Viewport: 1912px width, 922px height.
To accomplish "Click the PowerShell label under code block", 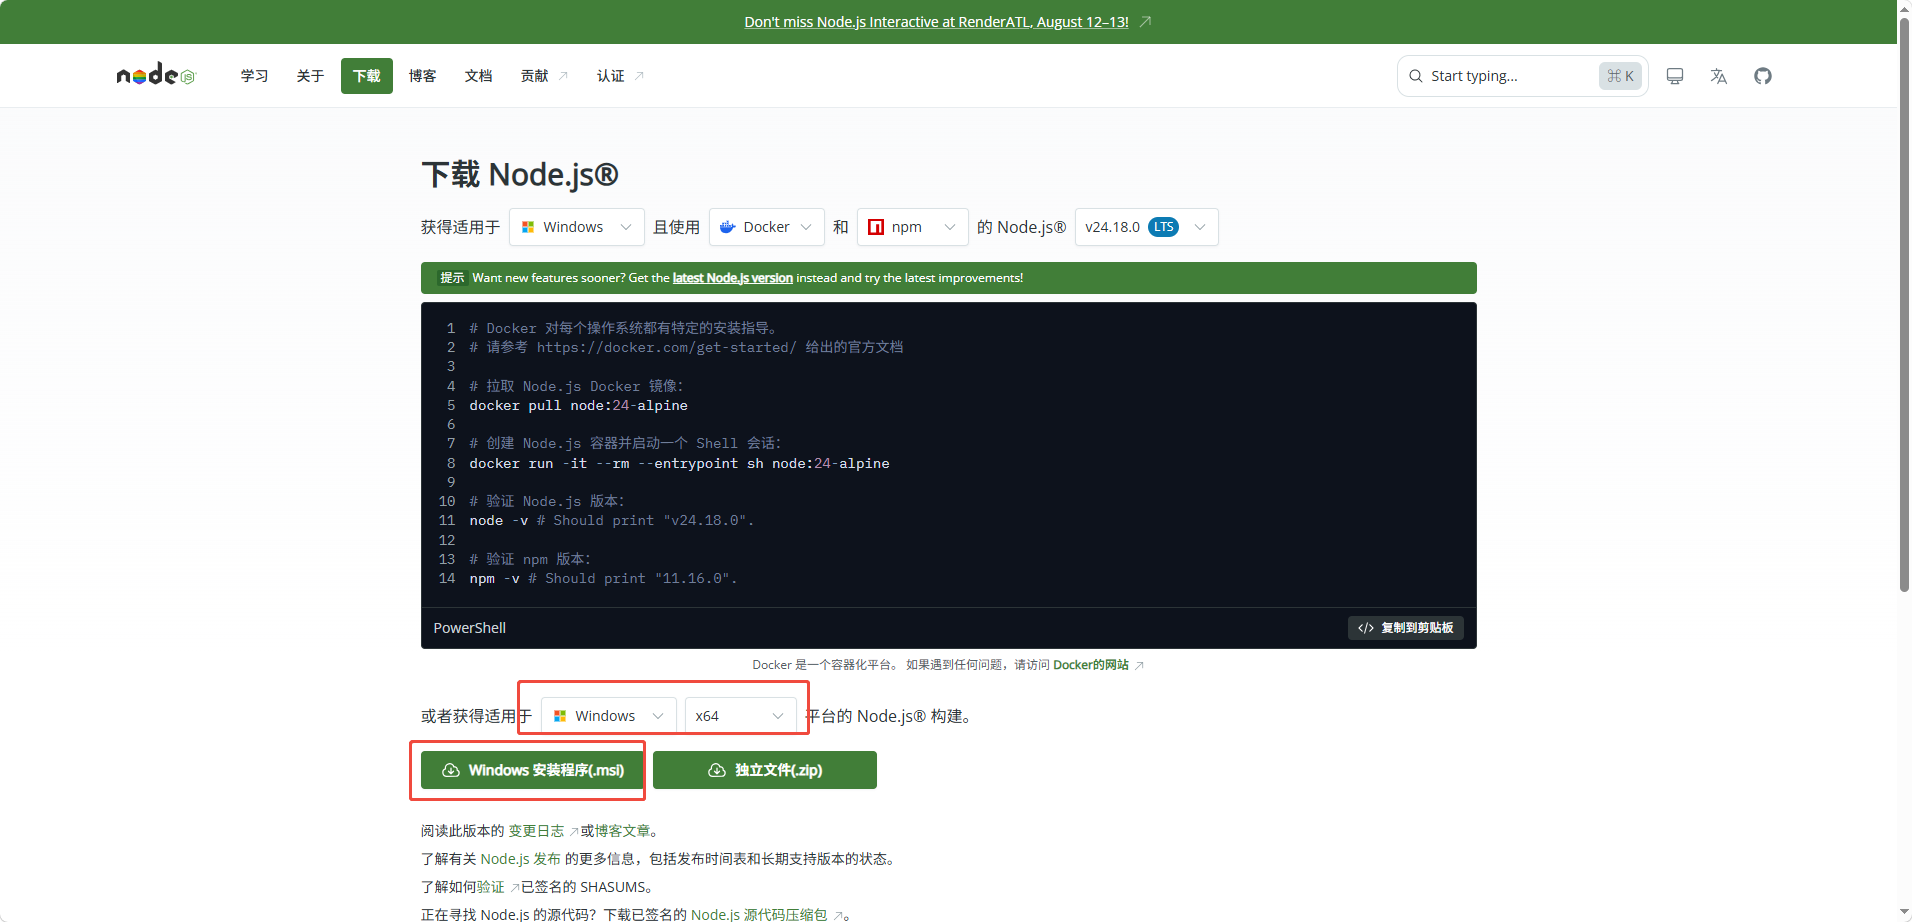I will (469, 628).
